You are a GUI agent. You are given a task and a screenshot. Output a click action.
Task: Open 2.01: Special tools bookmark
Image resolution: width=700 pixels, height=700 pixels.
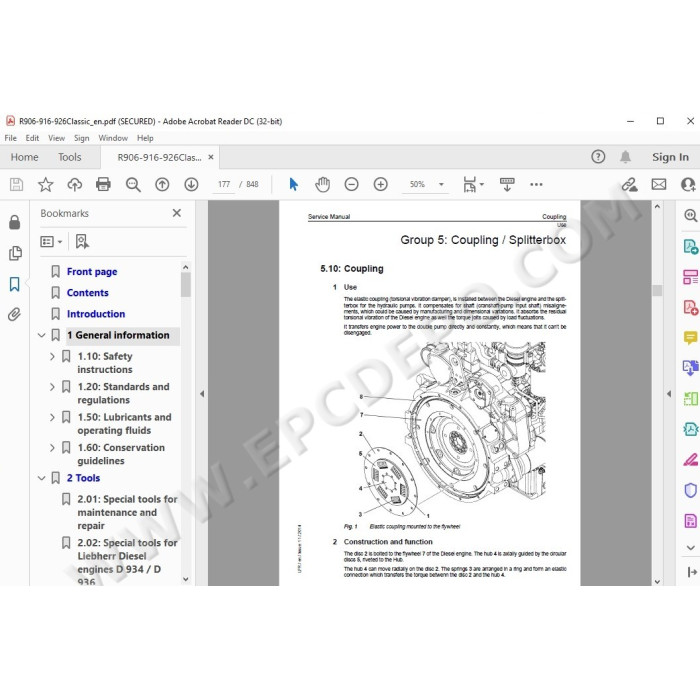click(x=127, y=512)
